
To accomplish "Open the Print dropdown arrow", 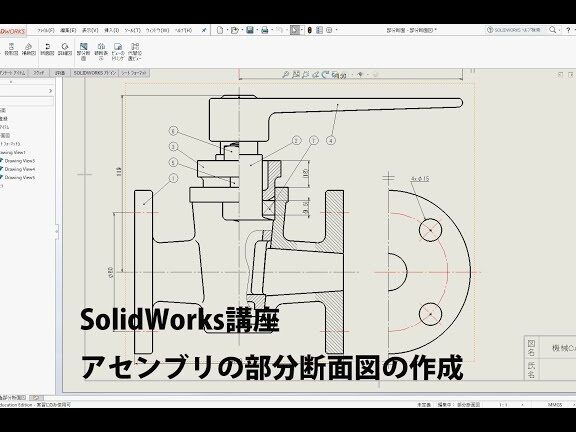I will (x=272, y=30).
